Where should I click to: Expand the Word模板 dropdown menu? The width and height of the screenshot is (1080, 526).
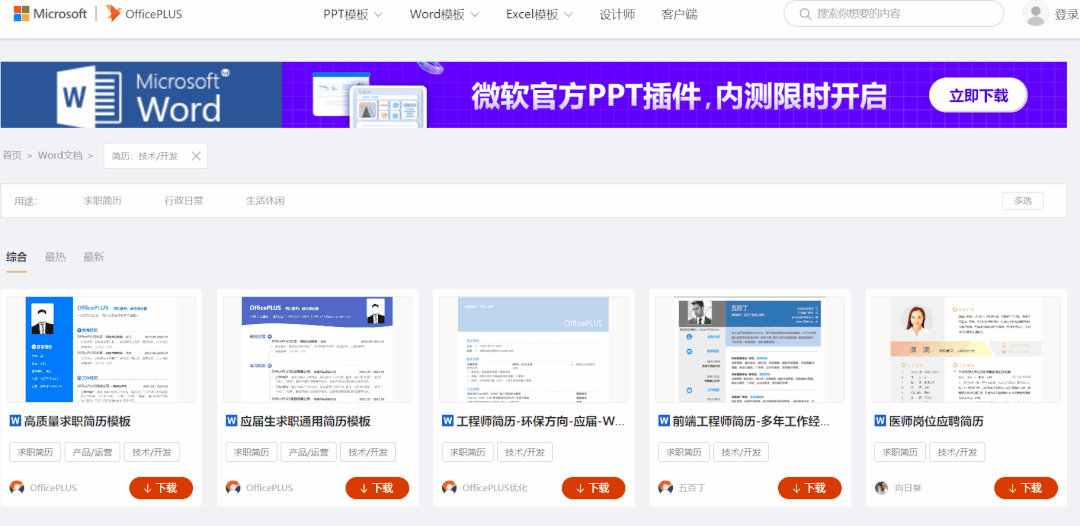(x=444, y=14)
